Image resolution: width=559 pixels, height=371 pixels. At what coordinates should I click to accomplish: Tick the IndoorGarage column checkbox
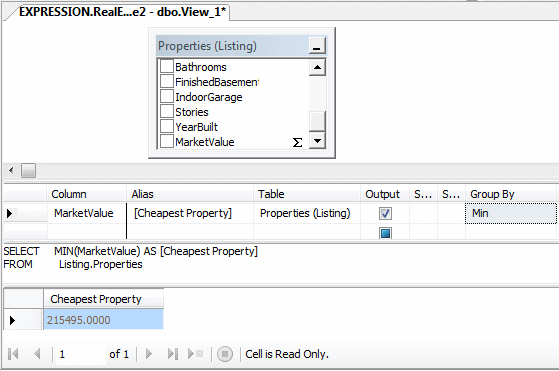pyautogui.click(x=166, y=96)
